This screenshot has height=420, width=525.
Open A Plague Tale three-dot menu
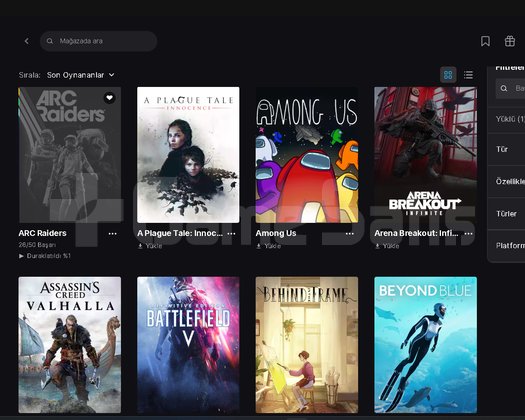pos(231,233)
